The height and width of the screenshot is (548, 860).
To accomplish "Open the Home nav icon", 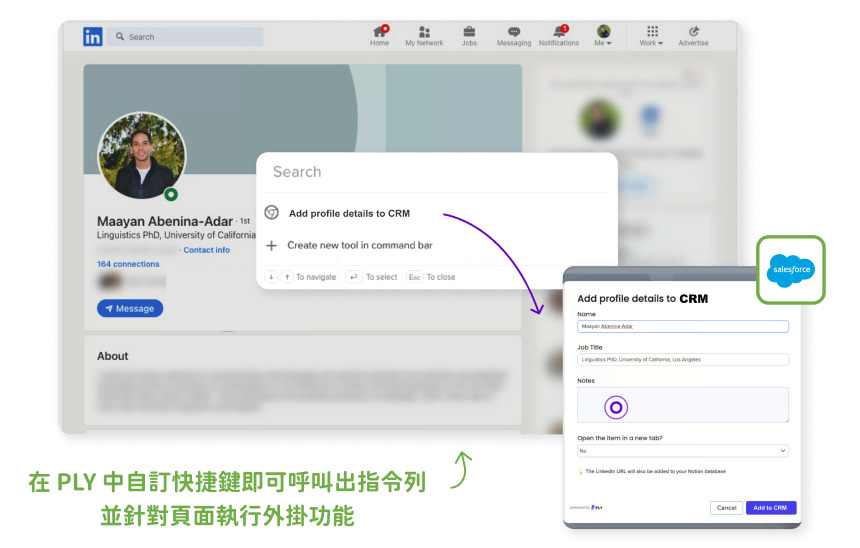I will point(380,36).
